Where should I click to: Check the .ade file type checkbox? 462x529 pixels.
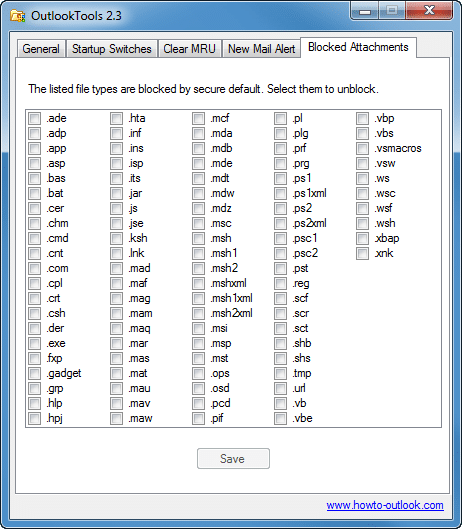[34, 118]
